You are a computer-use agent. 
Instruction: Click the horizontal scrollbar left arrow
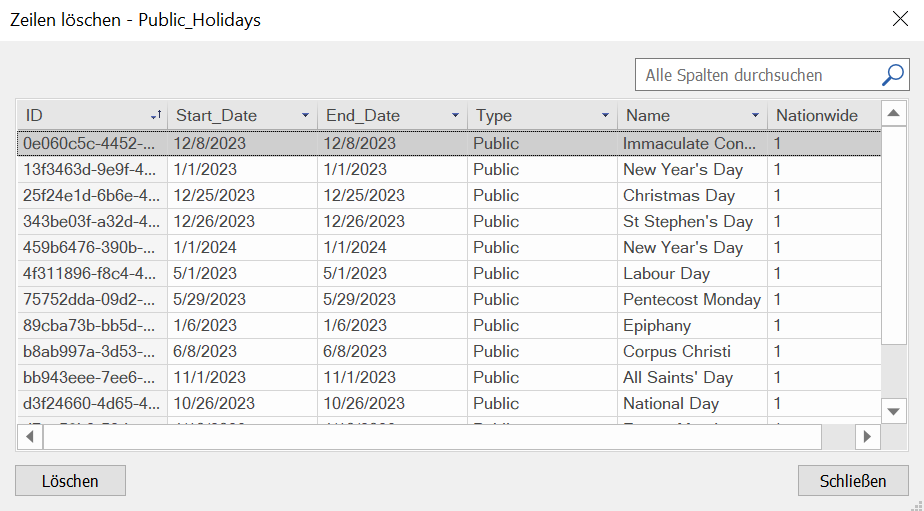pyautogui.click(x=29, y=437)
